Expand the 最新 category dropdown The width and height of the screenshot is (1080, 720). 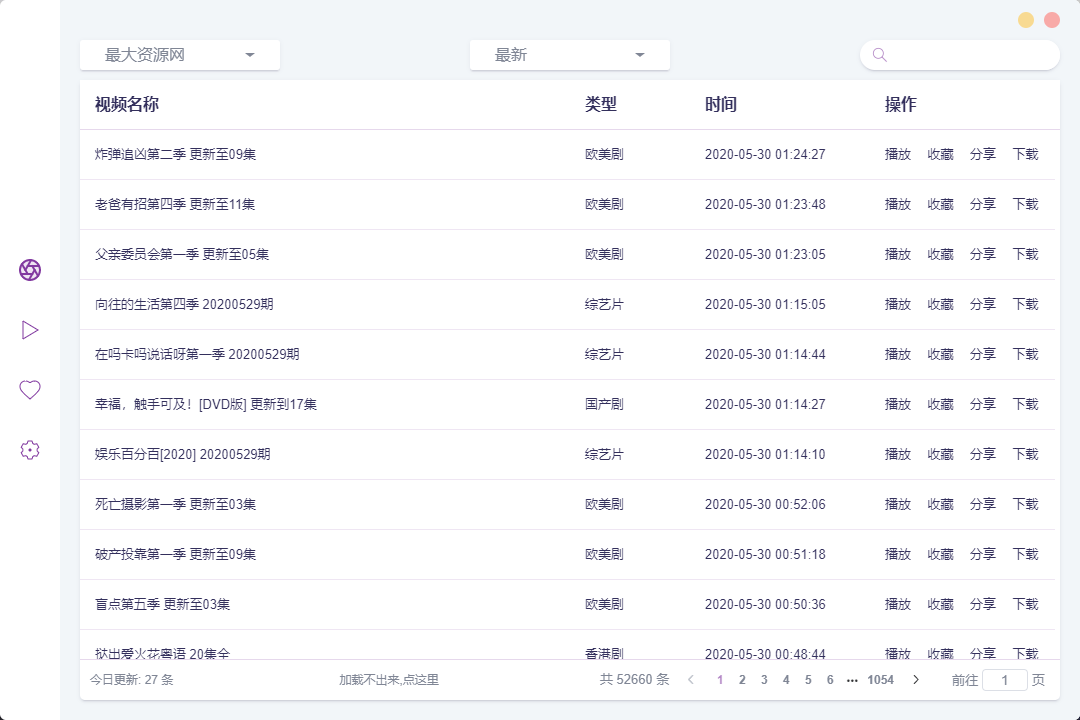click(570, 55)
